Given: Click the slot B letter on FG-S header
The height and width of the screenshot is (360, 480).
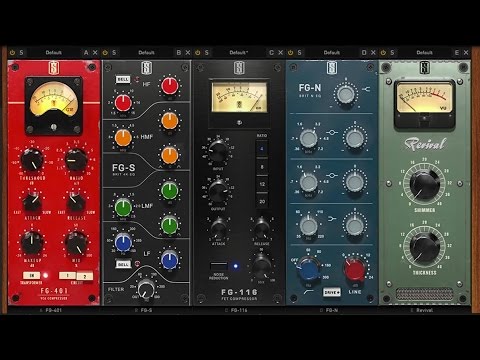Looking at the screenshot, I should (179, 53).
